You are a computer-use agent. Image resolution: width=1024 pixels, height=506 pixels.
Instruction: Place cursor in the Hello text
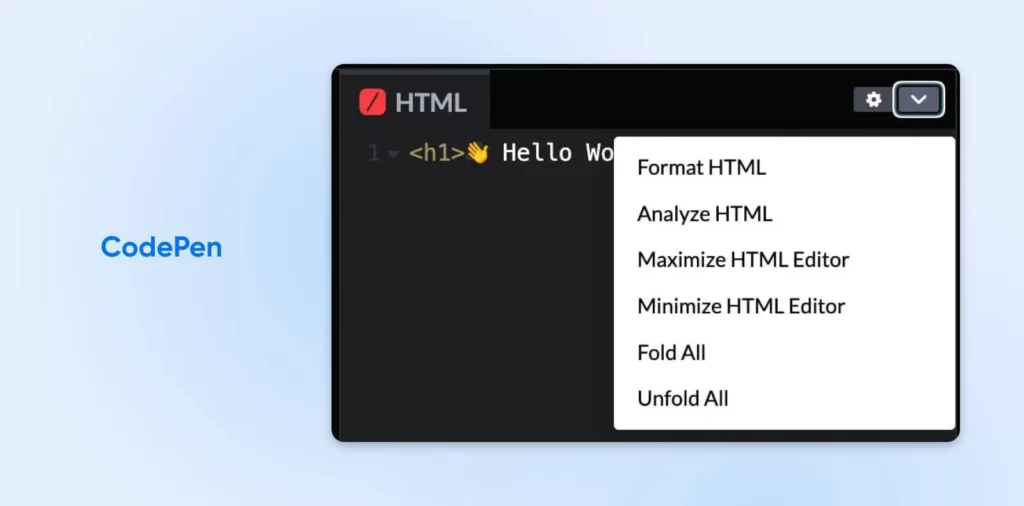coord(536,153)
